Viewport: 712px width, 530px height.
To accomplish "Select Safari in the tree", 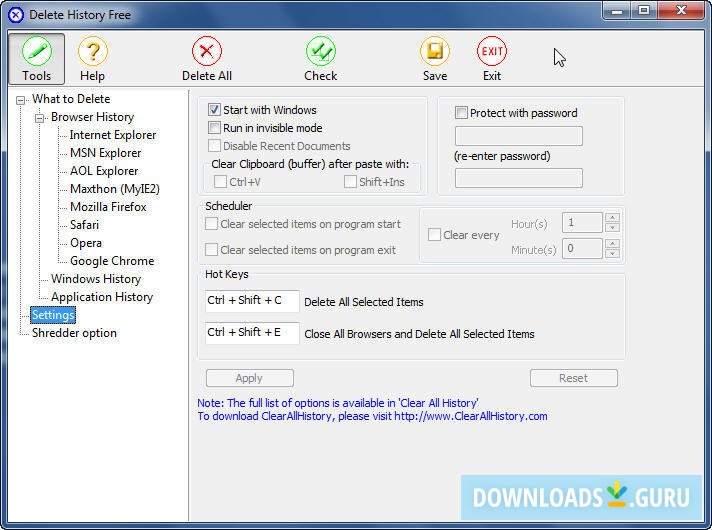I will pyautogui.click(x=84, y=225).
